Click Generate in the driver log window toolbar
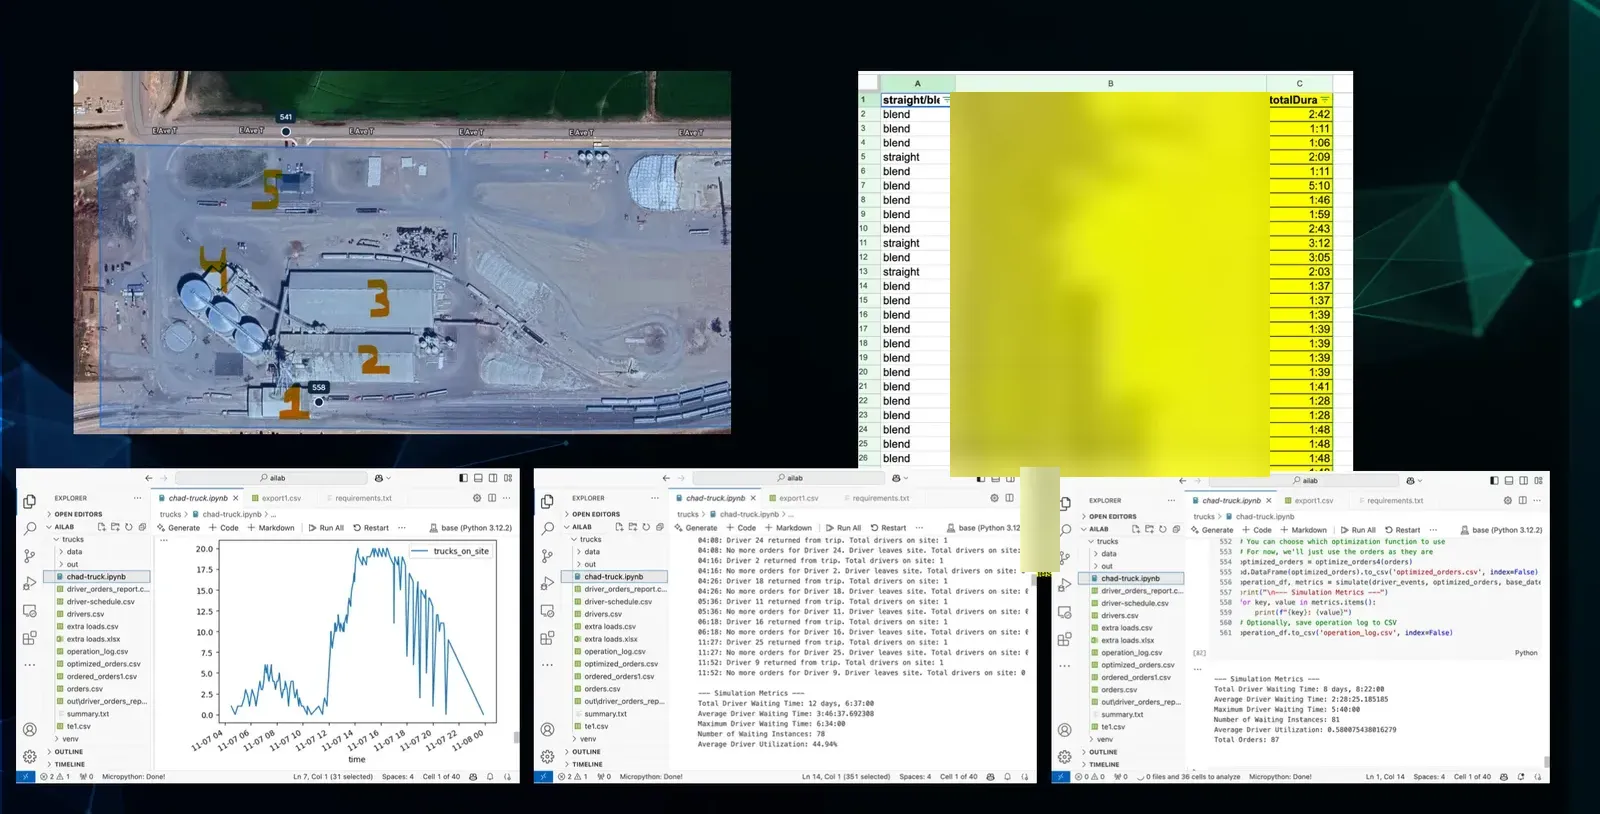This screenshot has width=1600, height=814. coord(696,528)
